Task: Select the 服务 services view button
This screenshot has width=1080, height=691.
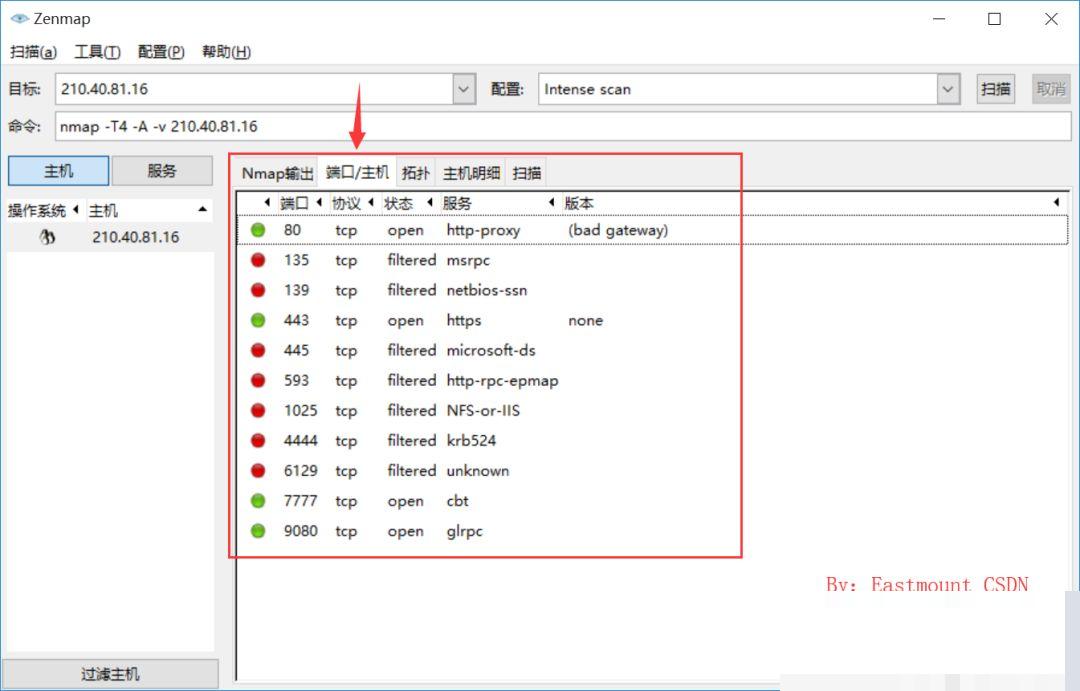Action: pyautogui.click(x=162, y=171)
